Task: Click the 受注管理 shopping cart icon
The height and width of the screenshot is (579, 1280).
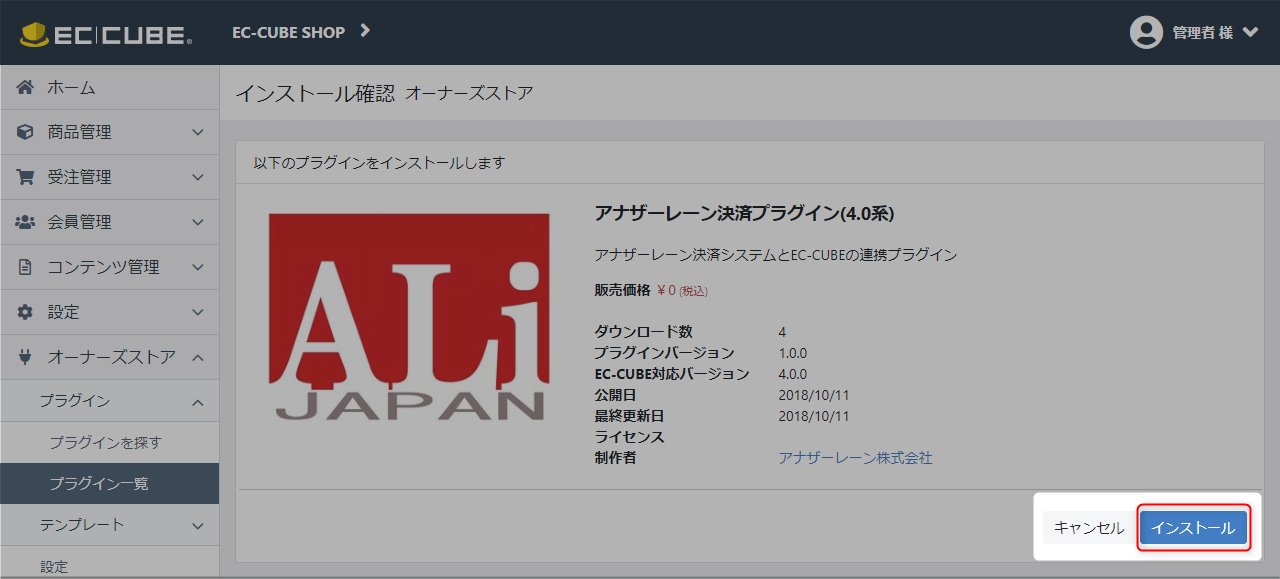Action: (x=26, y=177)
